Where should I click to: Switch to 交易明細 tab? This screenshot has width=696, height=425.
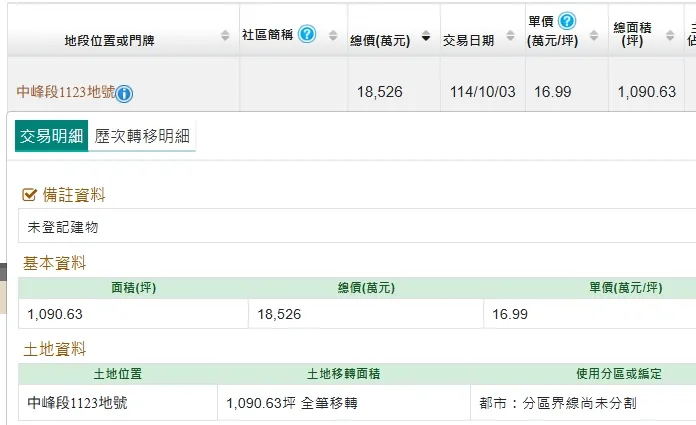pos(51,137)
